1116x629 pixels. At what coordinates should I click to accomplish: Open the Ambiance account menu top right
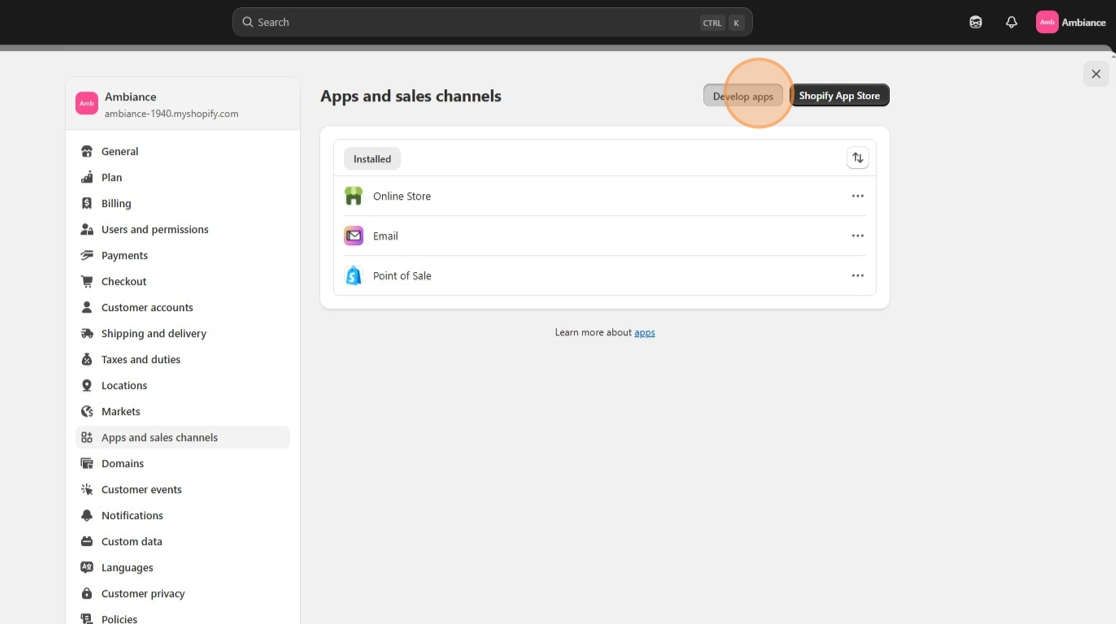pyautogui.click(x=1071, y=22)
